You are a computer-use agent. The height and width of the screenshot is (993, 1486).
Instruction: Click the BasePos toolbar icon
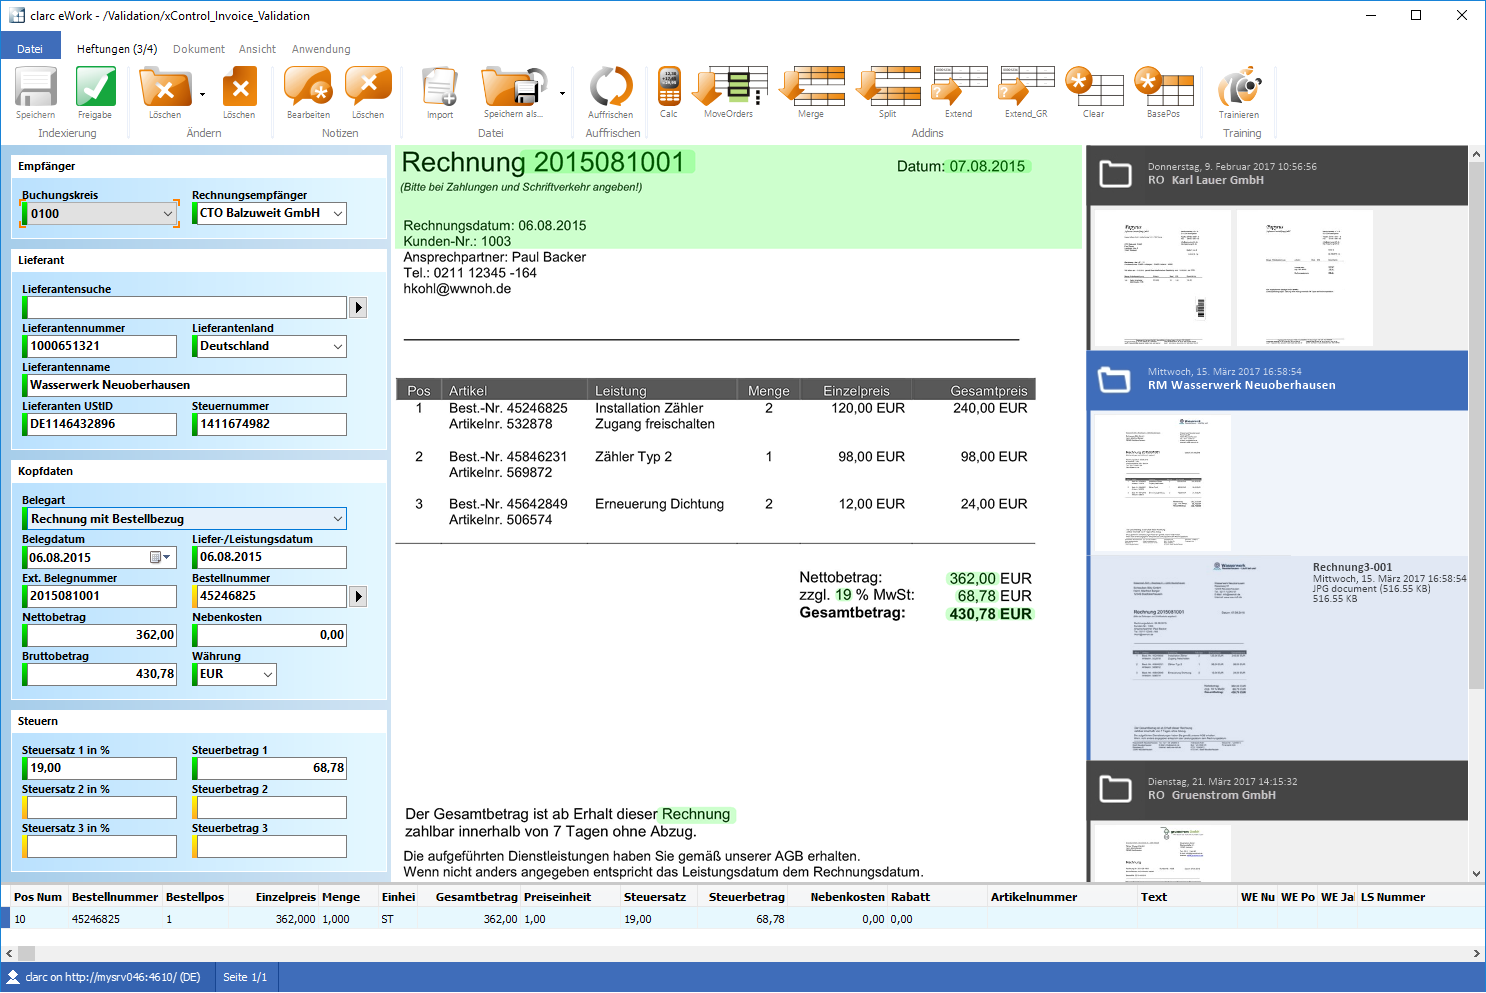[1163, 88]
